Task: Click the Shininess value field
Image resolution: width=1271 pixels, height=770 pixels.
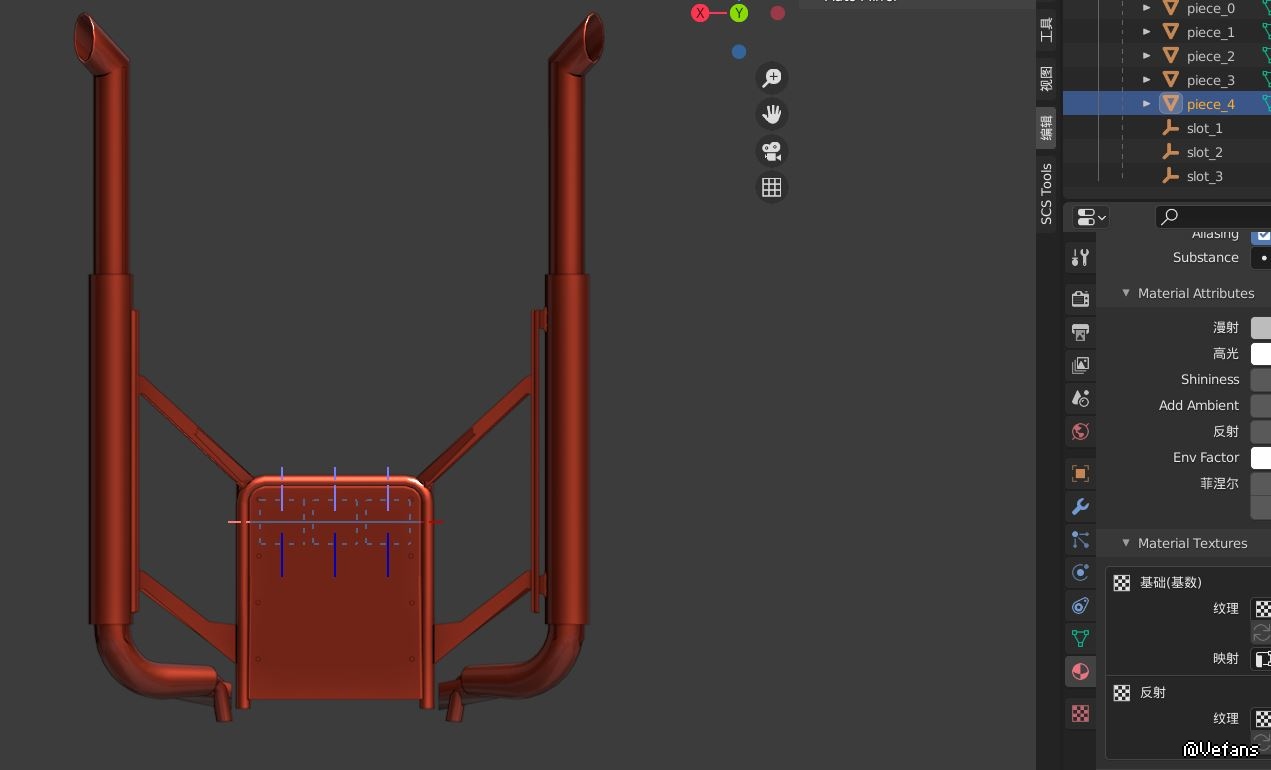Action: pyautogui.click(x=1261, y=380)
